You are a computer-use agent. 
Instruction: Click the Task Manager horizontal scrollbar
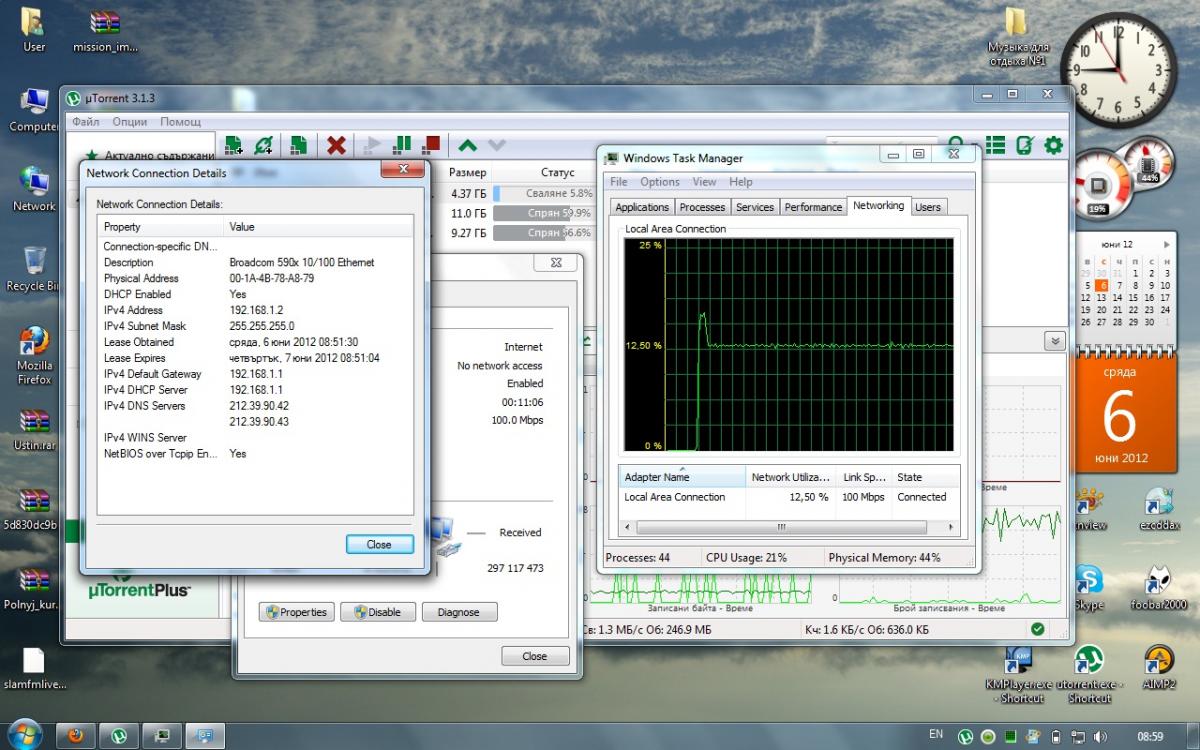click(781, 526)
